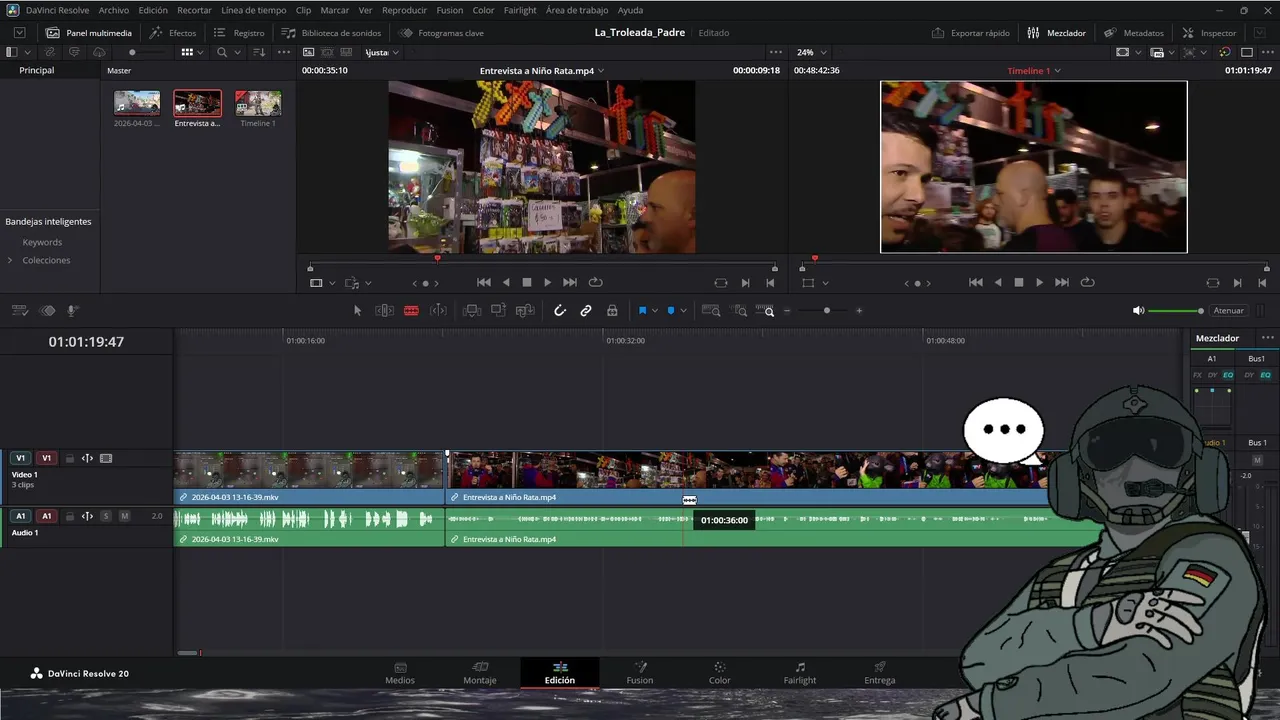
Task: Toggle the V1 lock track icon
Action: (x=69, y=459)
